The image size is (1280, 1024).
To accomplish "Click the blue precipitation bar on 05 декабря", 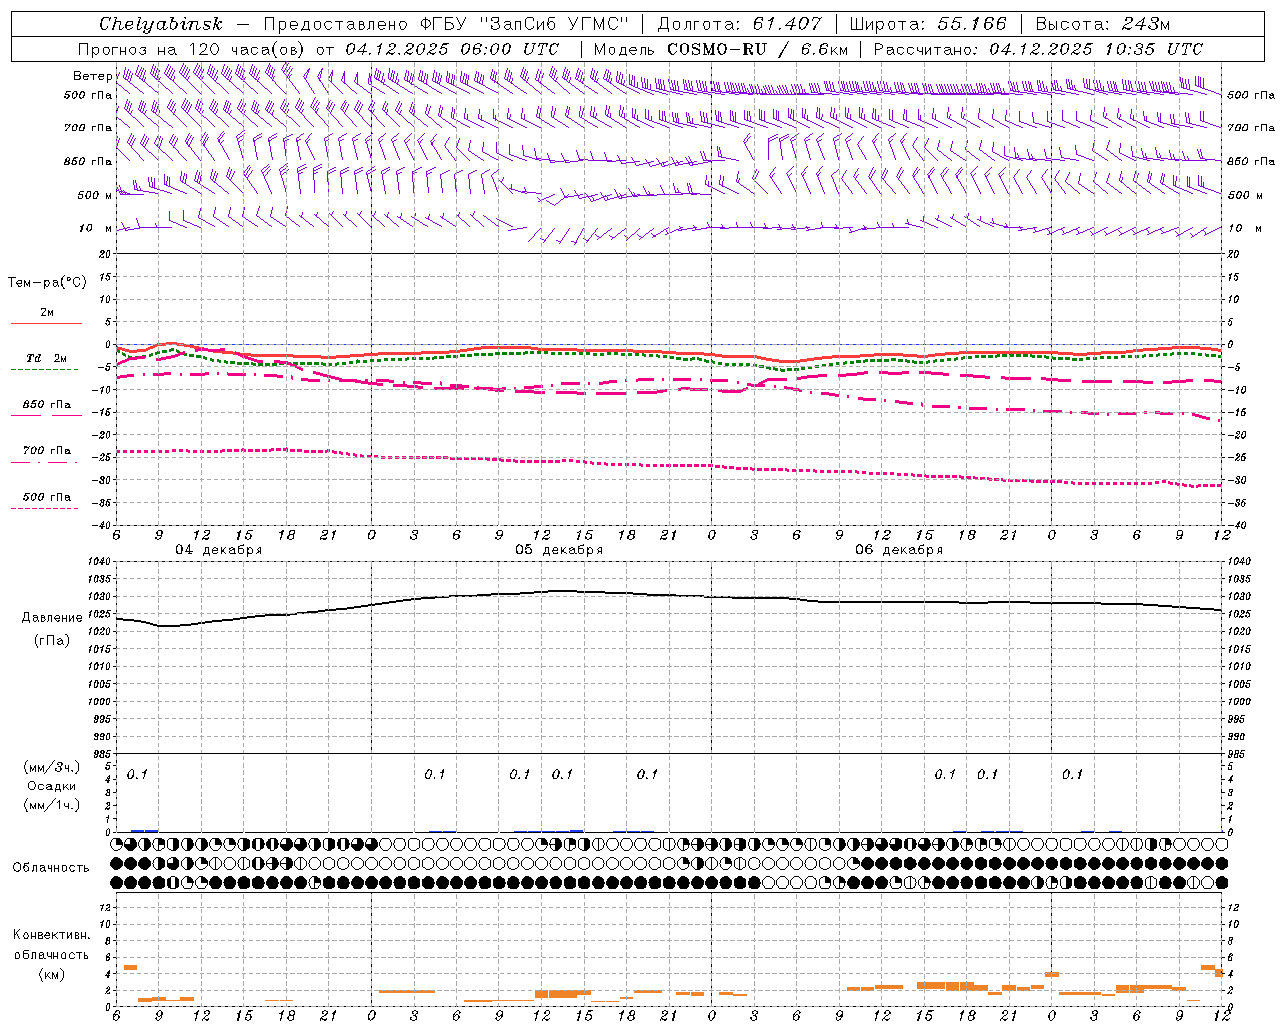I will point(577,830).
